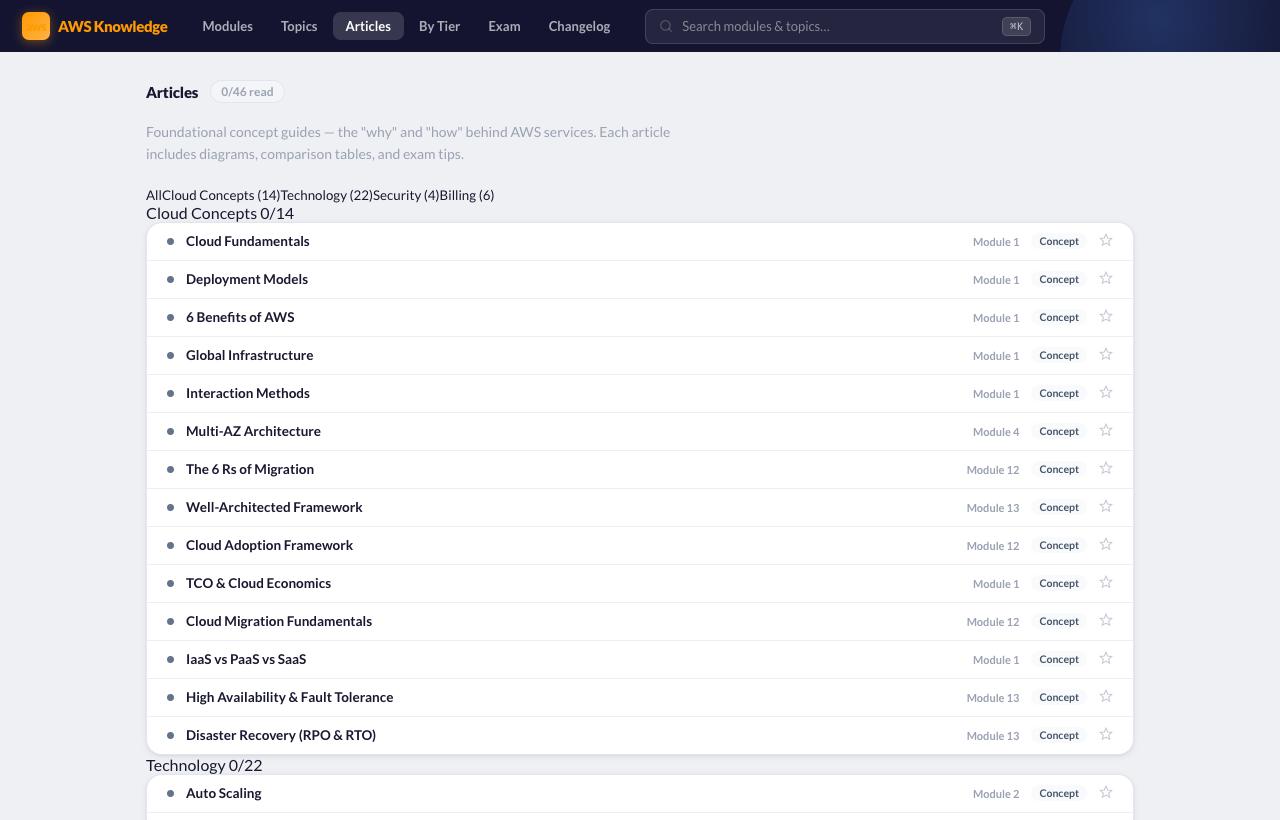
Task: Select the All filter tab
Action: (154, 195)
